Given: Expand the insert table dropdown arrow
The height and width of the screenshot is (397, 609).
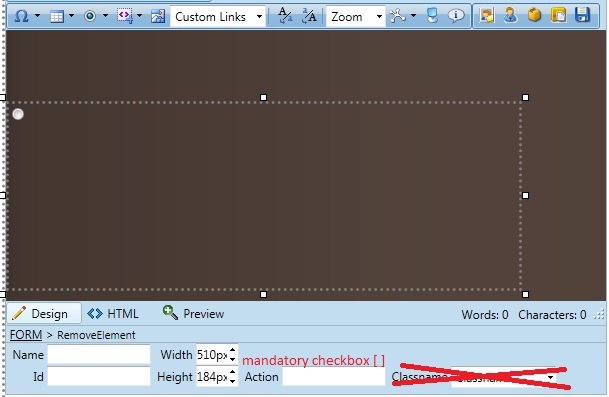Looking at the screenshot, I should tap(71, 16).
